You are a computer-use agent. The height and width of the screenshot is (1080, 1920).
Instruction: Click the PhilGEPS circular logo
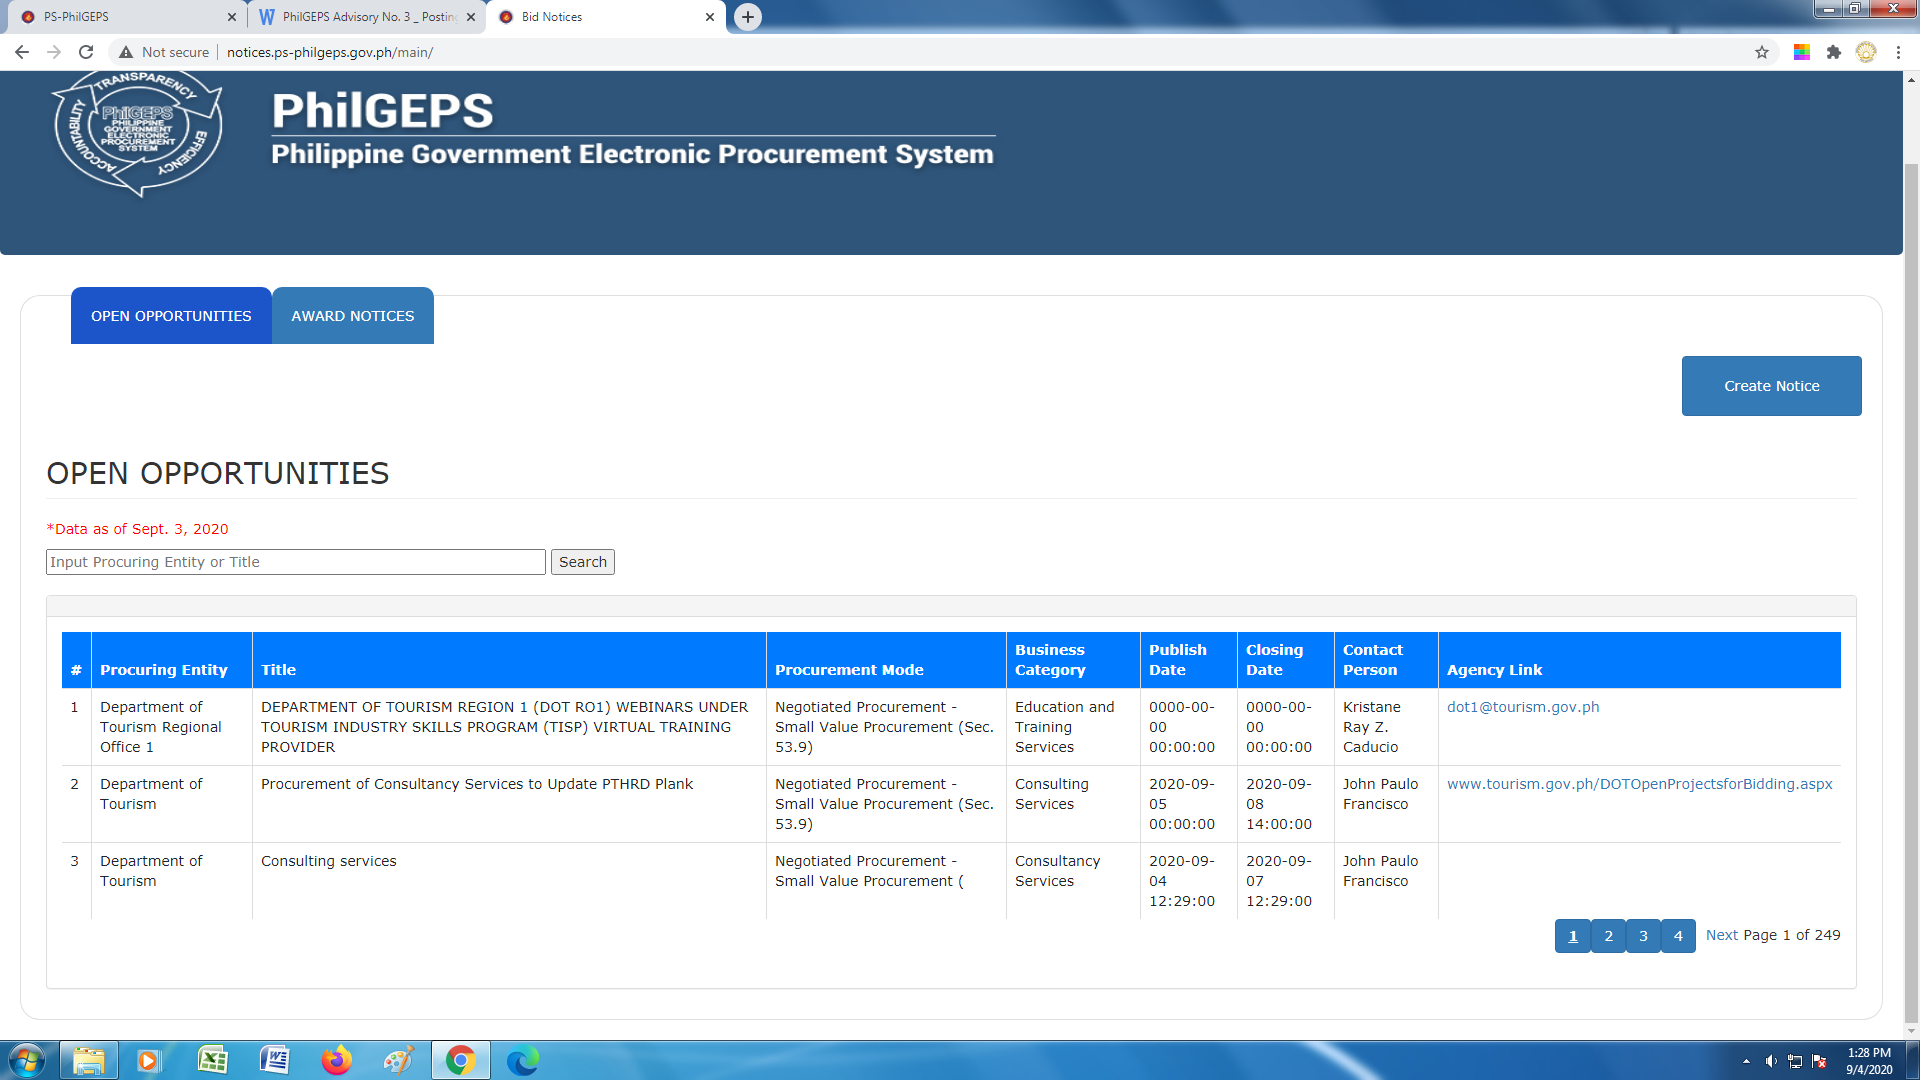tap(138, 132)
